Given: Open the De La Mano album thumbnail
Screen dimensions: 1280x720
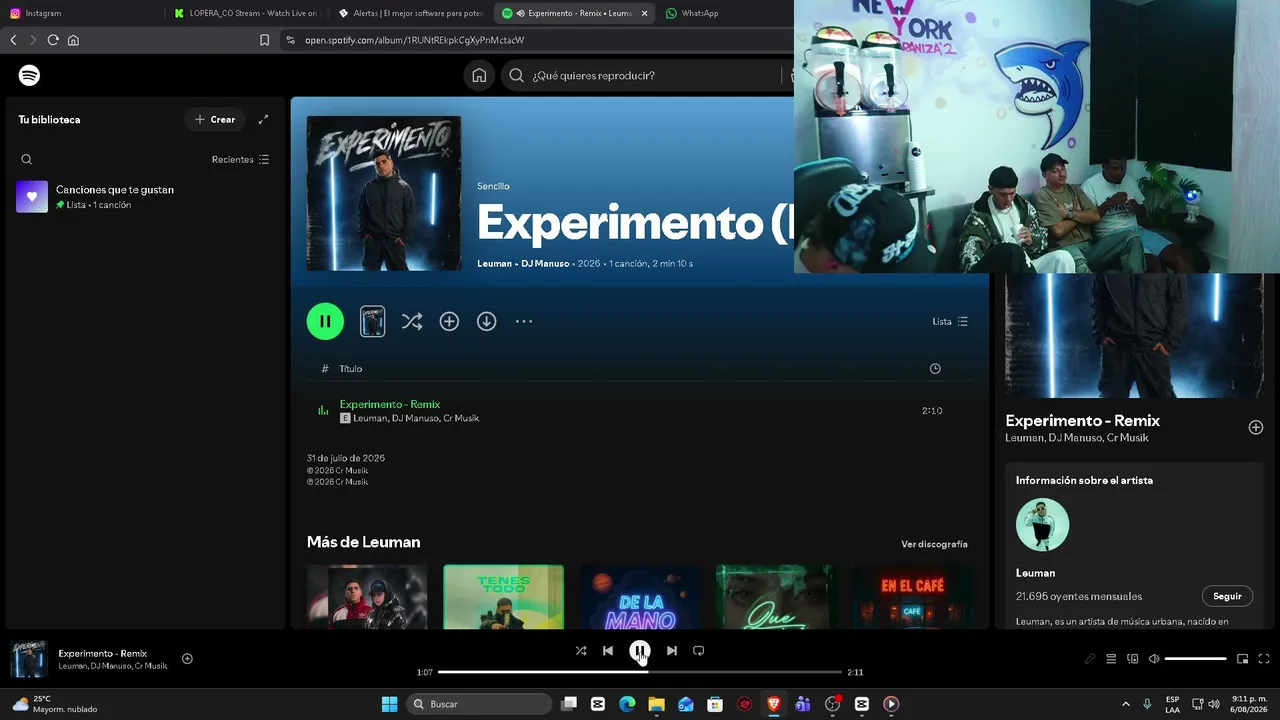Looking at the screenshot, I should click(x=640, y=597).
